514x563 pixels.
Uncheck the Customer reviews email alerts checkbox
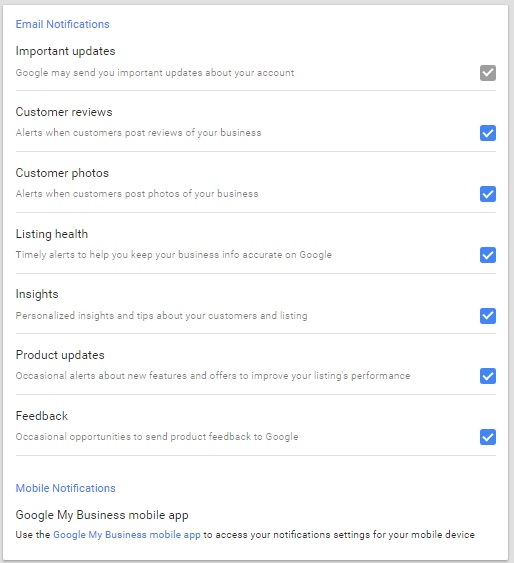tap(488, 133)
